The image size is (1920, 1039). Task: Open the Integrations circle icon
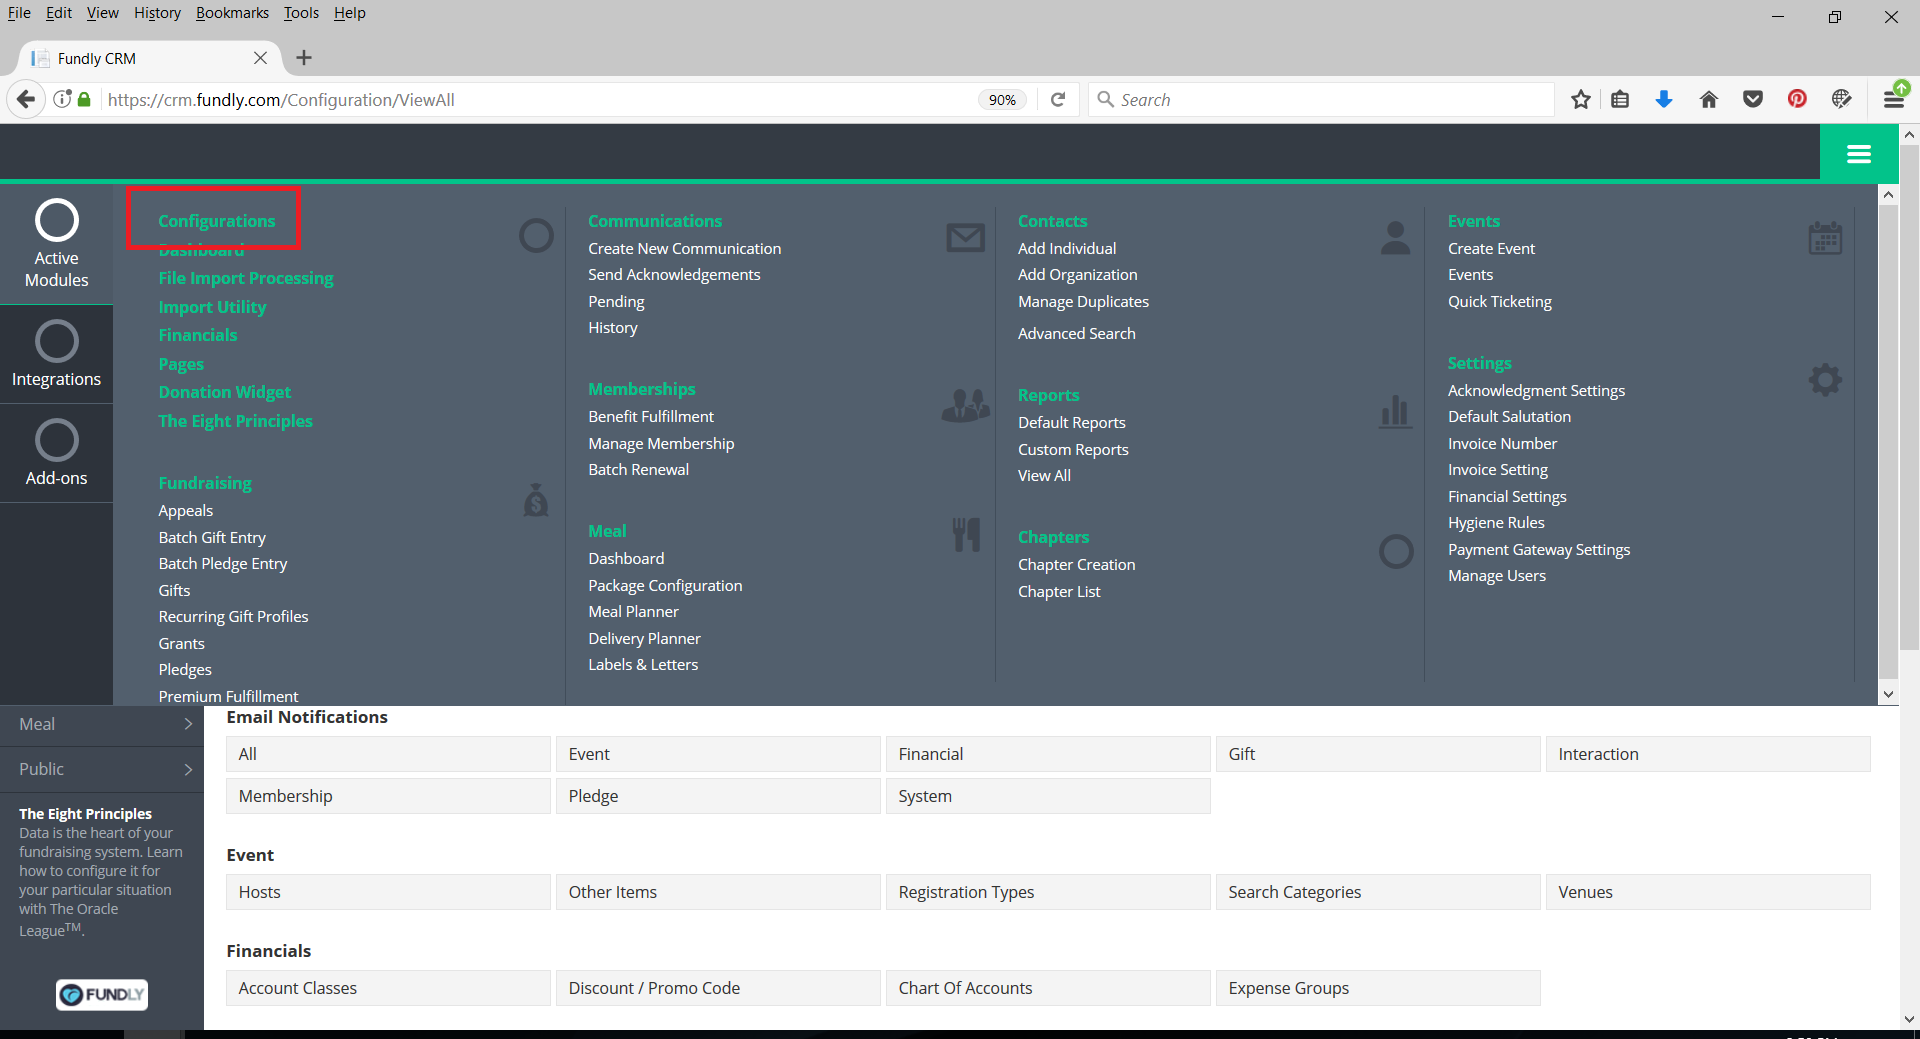(57, 341)
